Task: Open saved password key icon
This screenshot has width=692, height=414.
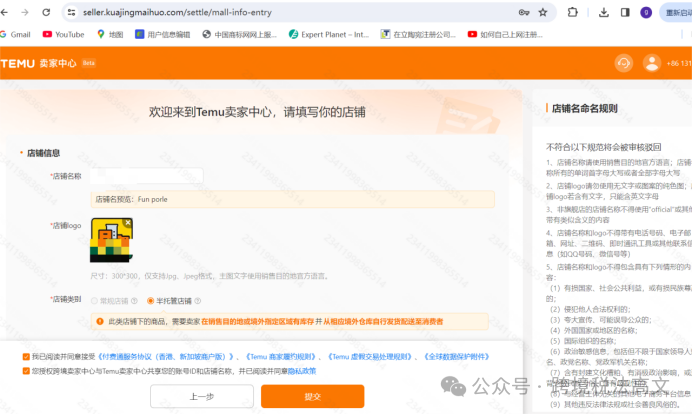Action: (x=524, y=12)
